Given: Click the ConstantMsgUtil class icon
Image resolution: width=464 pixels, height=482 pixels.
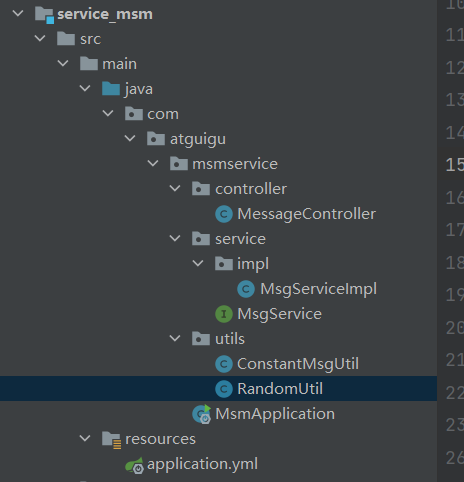Looking at the screenshot, I should point(224,364).
